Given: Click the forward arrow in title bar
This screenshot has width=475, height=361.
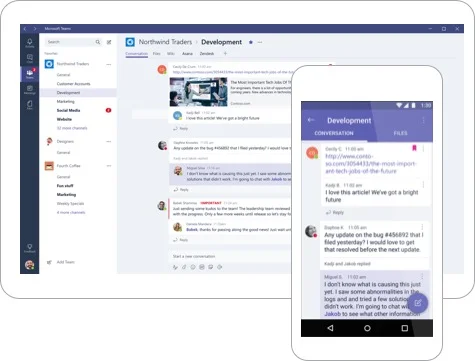Looking at the screenshot, I should pyautogui.click(x=35, y=29).
